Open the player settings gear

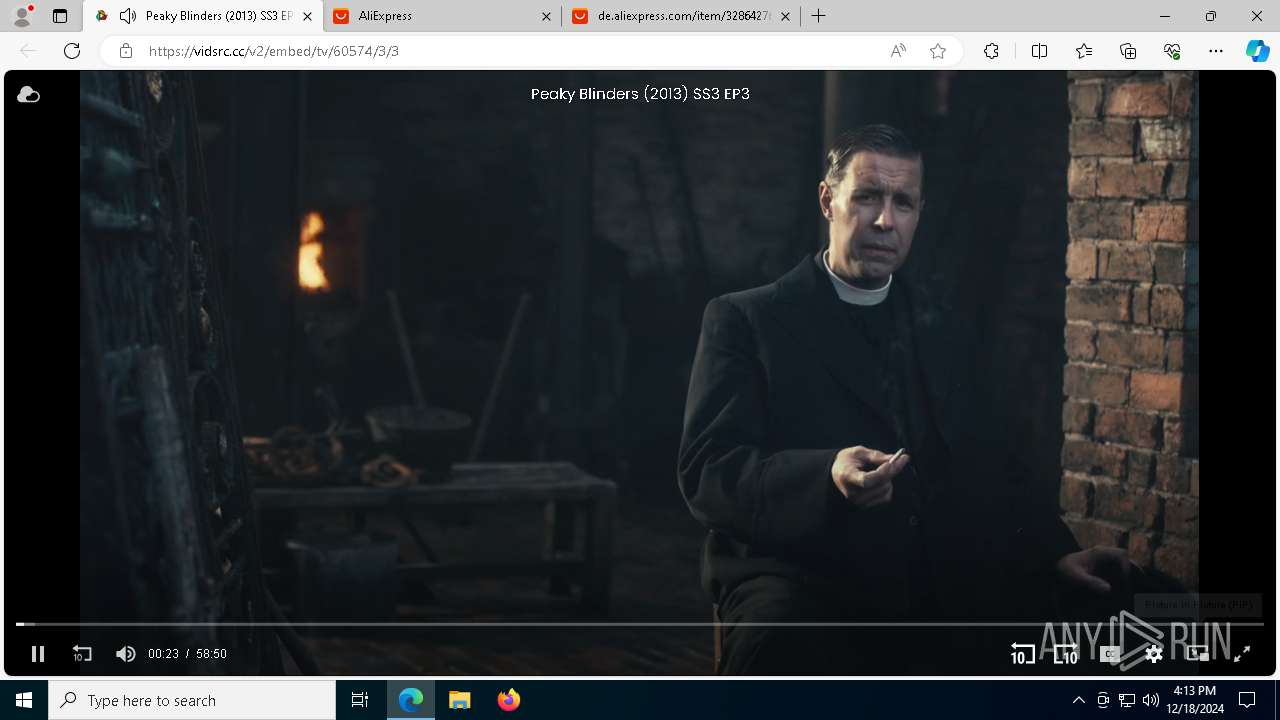tap(1154, 654)
